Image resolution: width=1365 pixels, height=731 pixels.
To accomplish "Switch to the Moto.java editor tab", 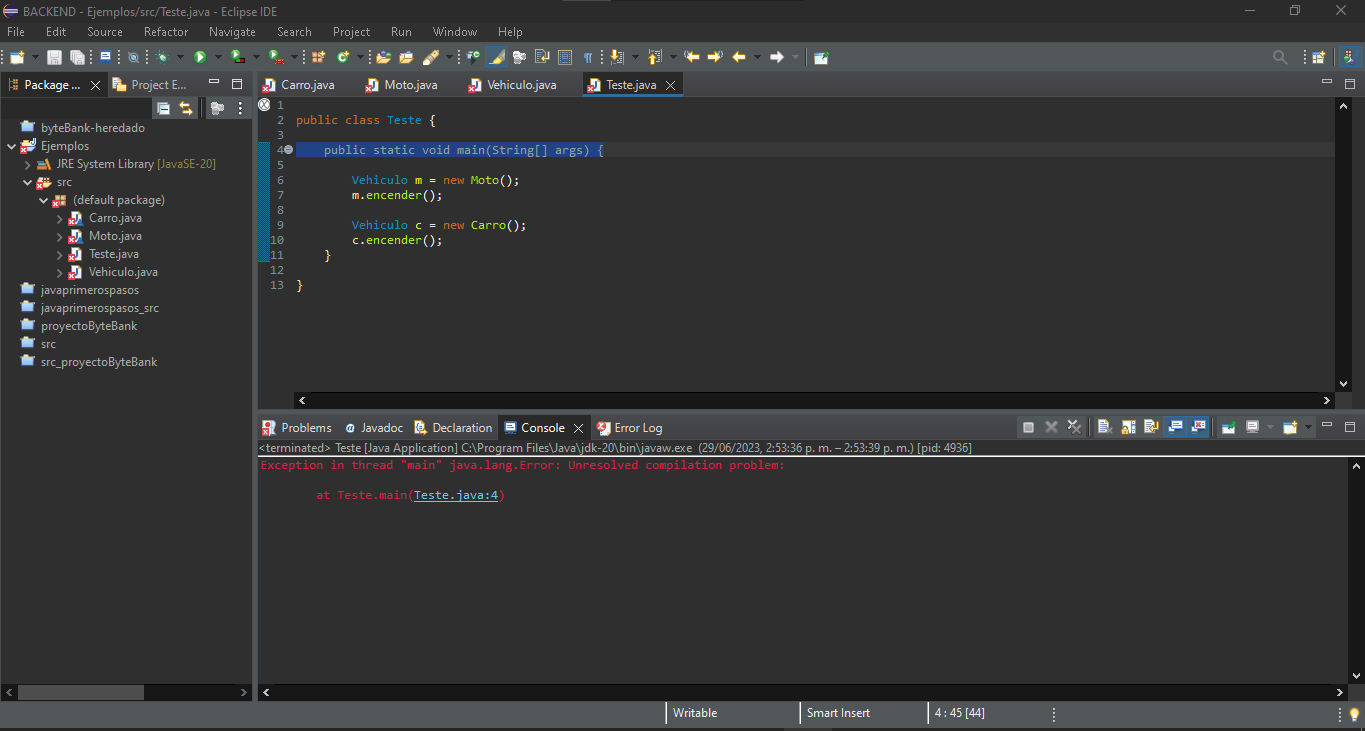I will [401, 85].
